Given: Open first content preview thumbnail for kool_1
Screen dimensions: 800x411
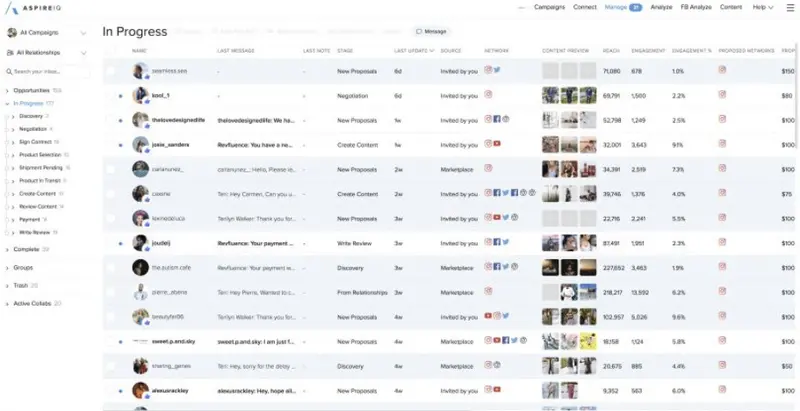Looking at the screenshot, I should 549,95.
